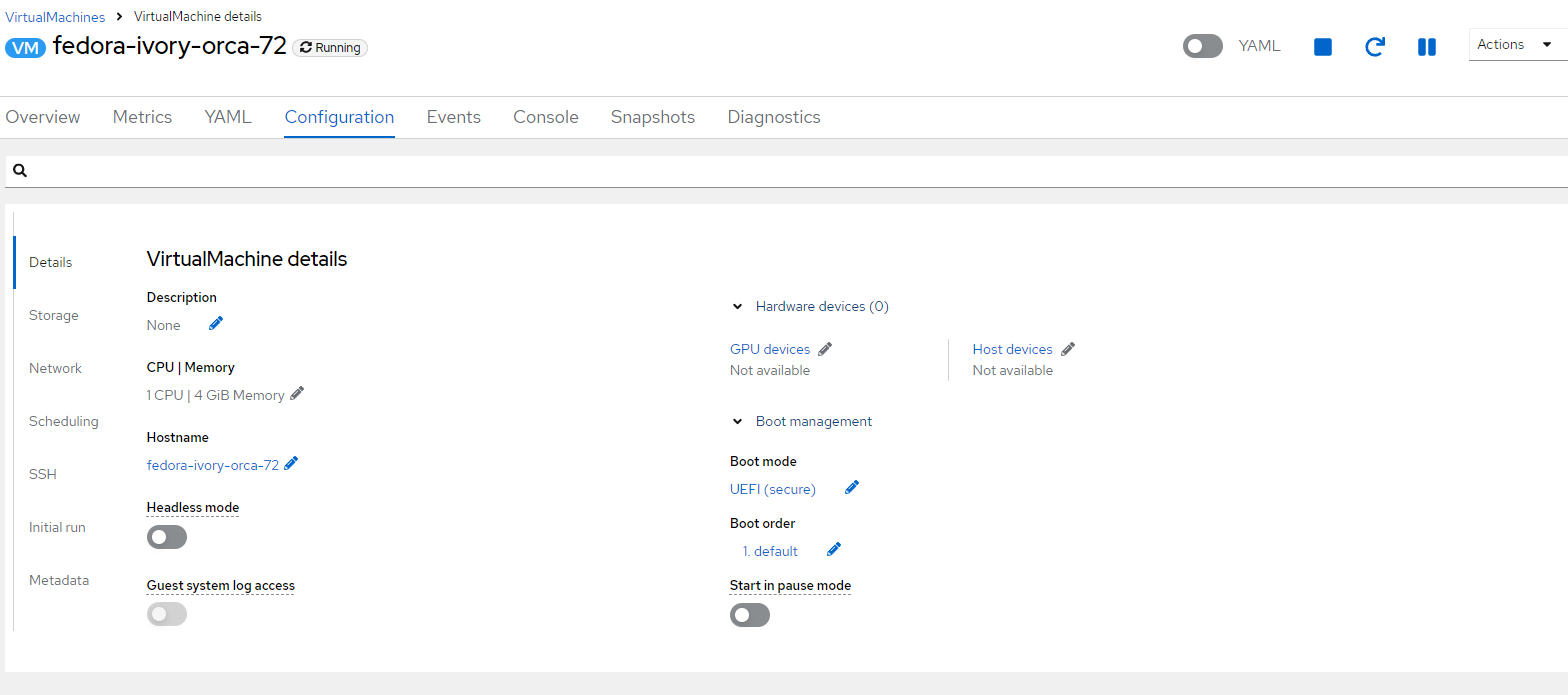
Task: Select Metadata in side navigation
Action: (59, 580)
